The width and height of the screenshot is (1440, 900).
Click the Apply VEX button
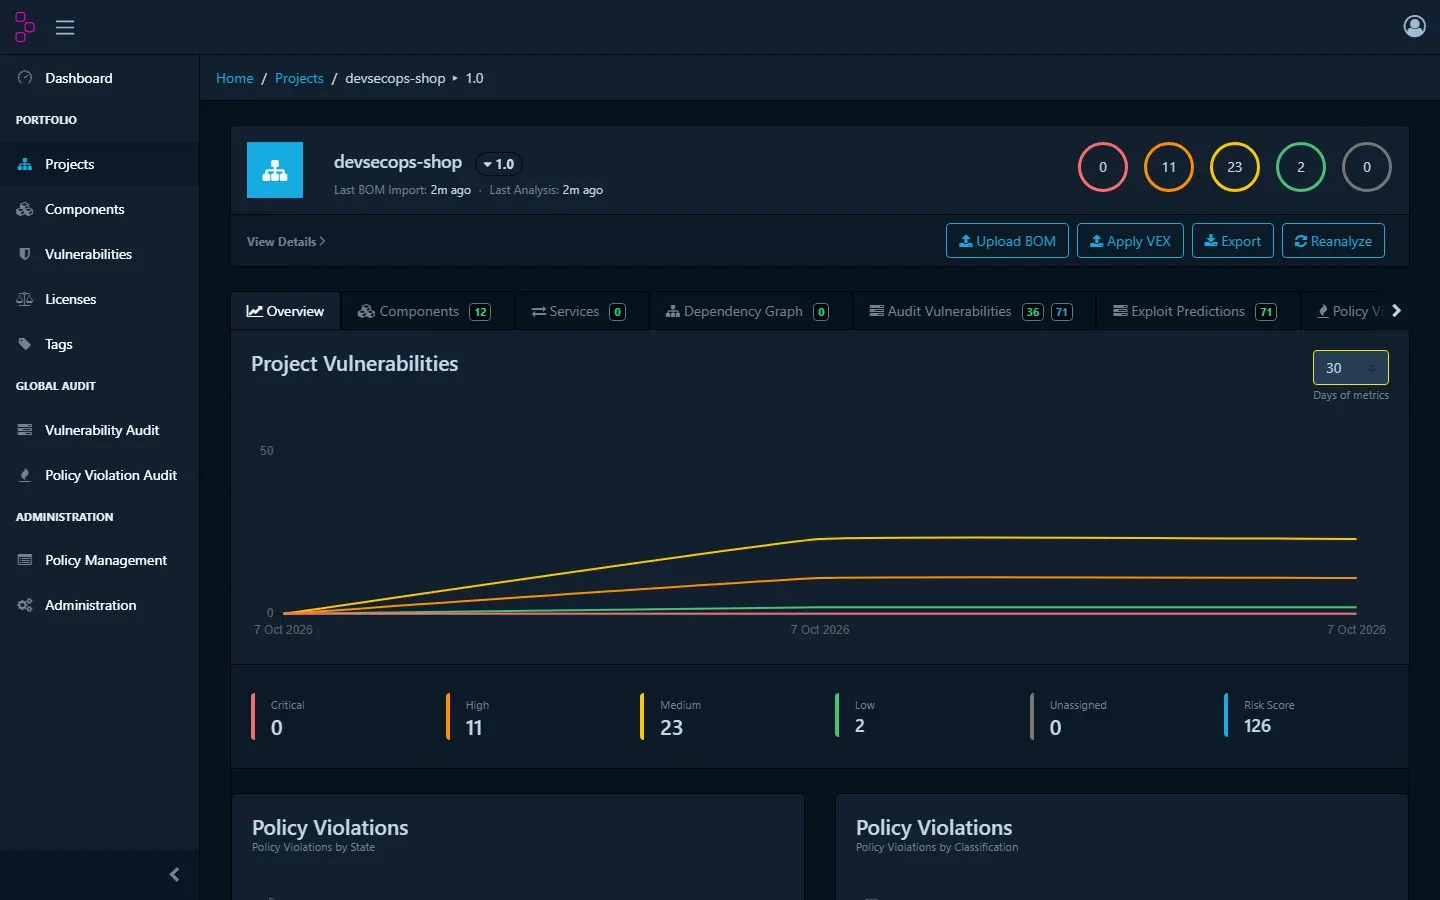pos(1130,241)
